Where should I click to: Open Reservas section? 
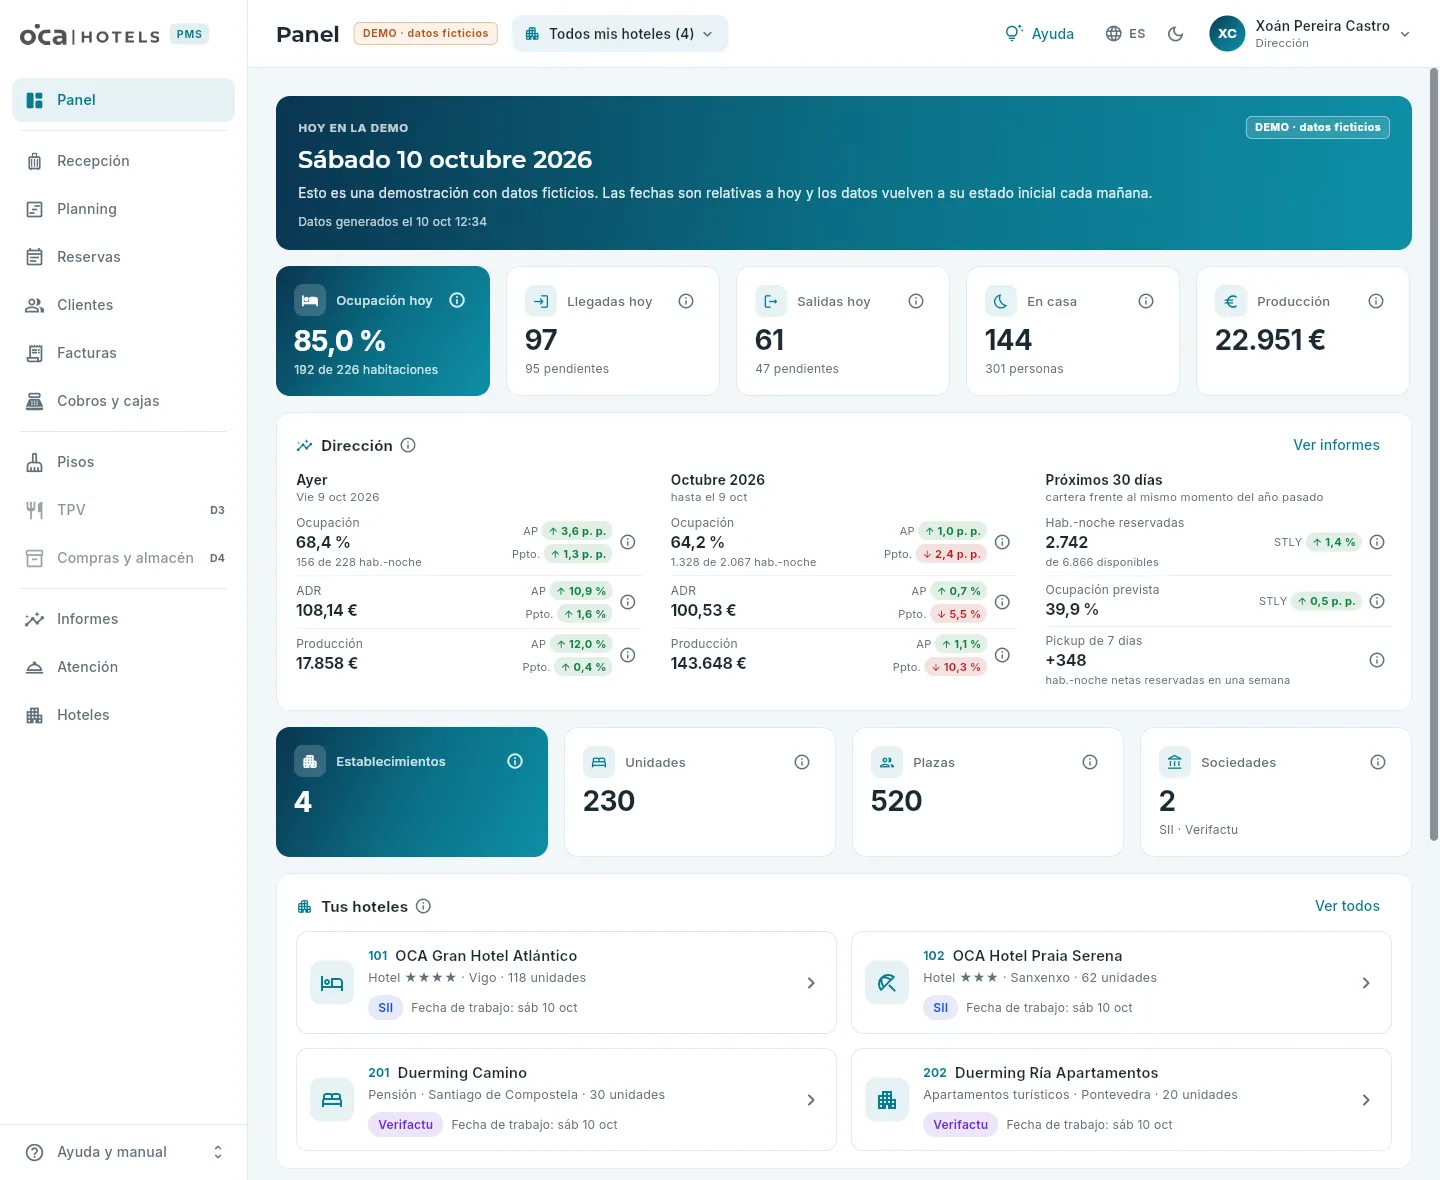[123, 257]
